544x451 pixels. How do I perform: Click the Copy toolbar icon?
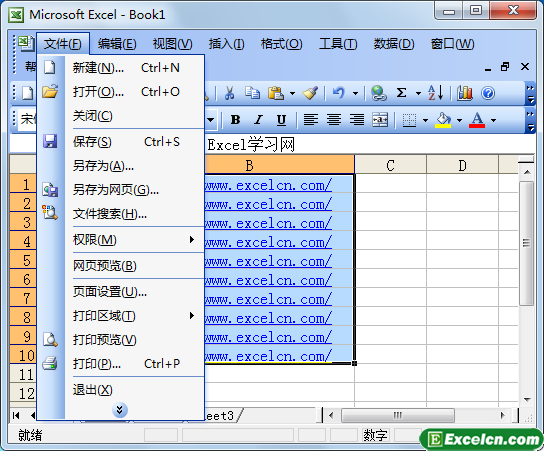pyautogui.click(x=252, y=93)
